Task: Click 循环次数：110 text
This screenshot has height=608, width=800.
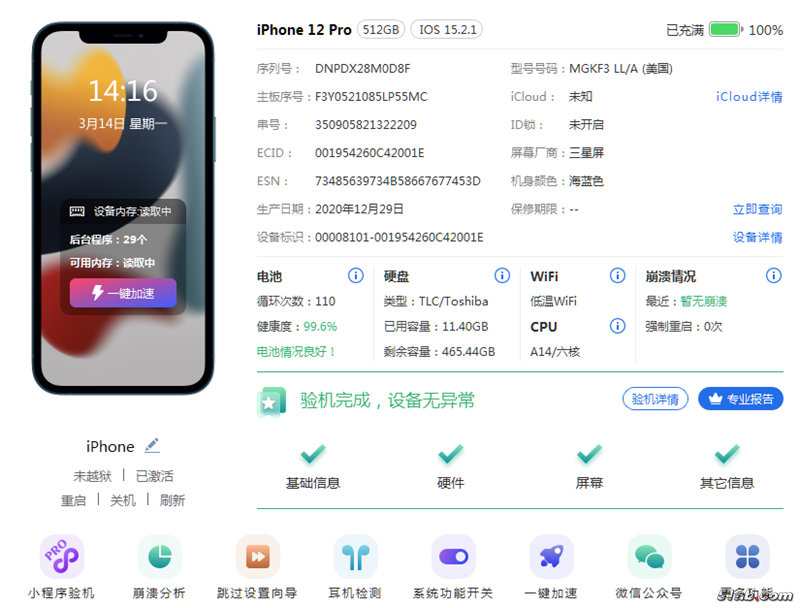Action: click(x=296, y=301)
